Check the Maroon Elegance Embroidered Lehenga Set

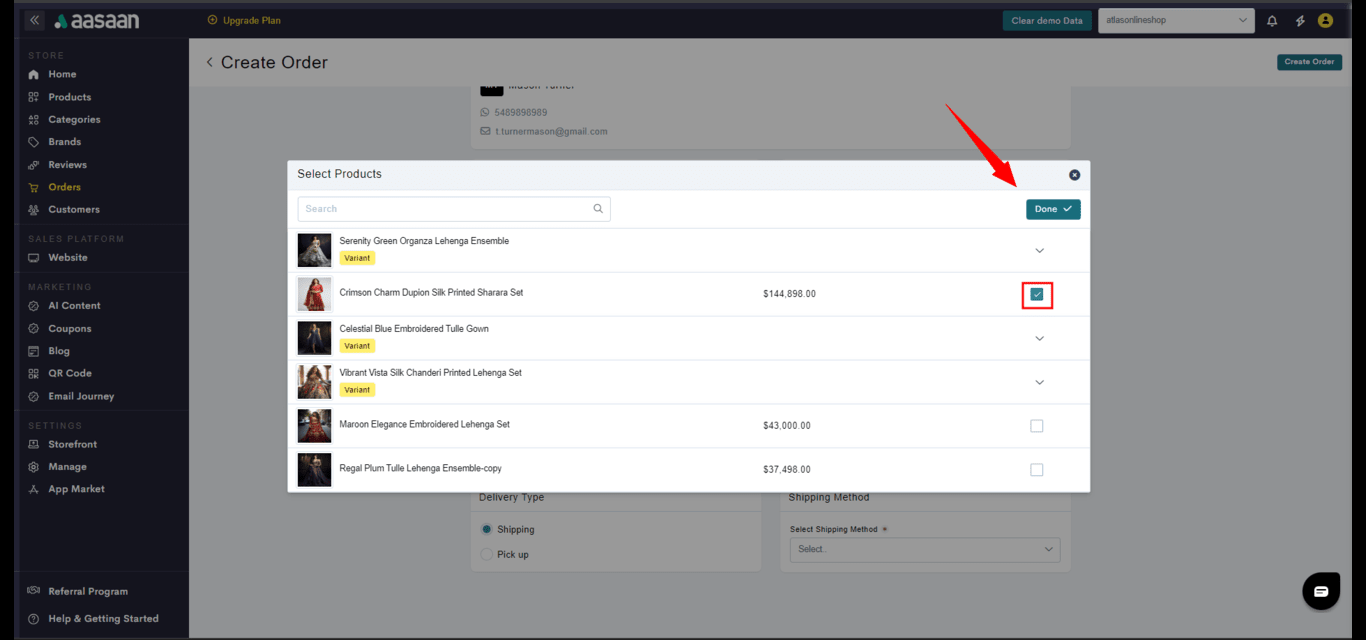[x=1037, y=426]
